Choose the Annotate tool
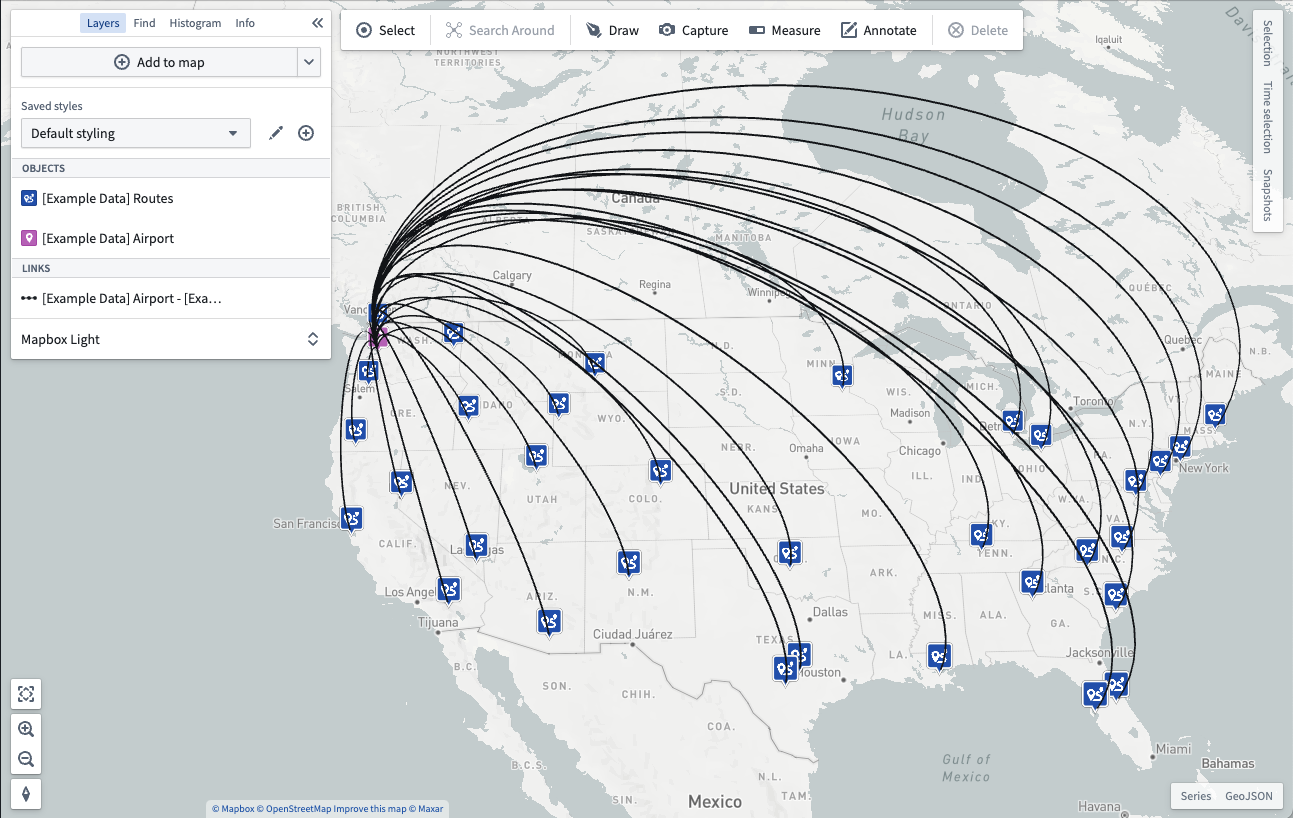This screenshot has width=1293, height=818. (x=879, y=30)
